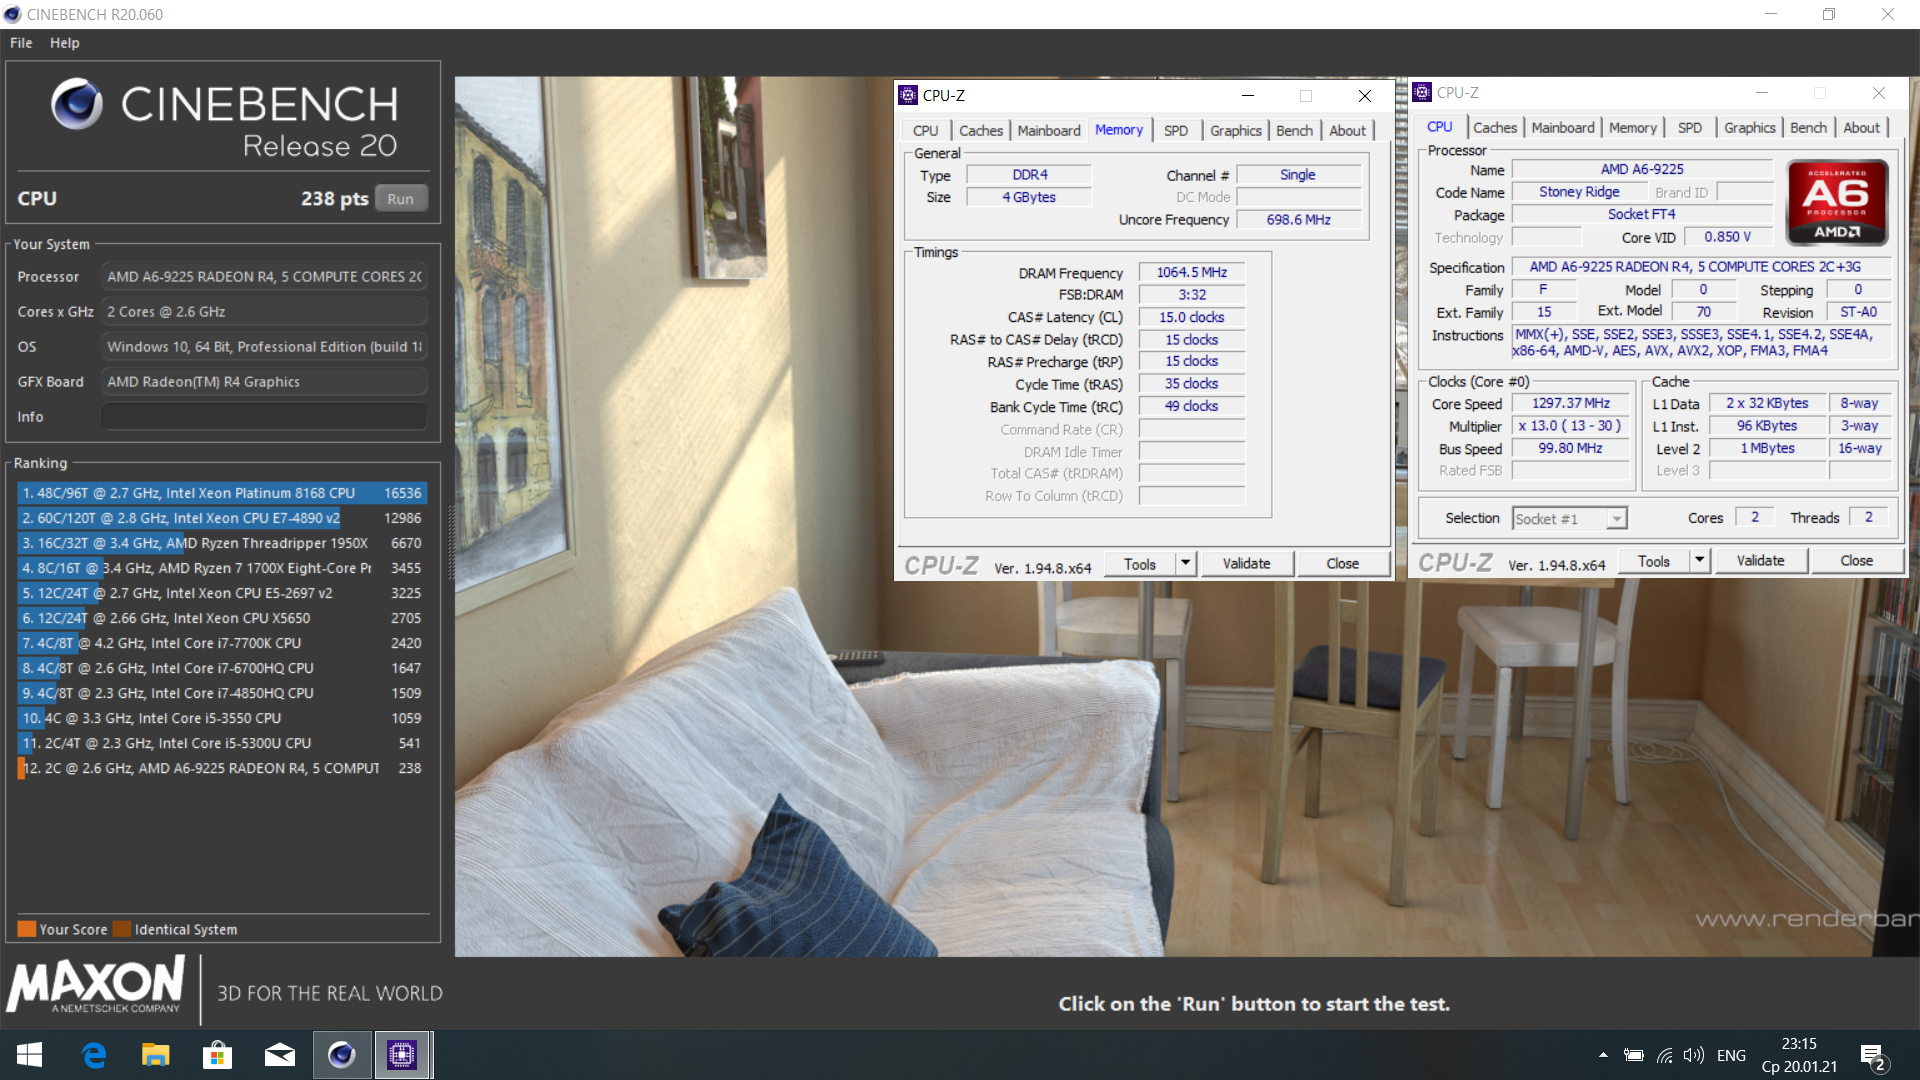Image resolution: width=1920 pixels, height=1080 pixels.
Task: Open Bench tab in Memory CPU-Z window
Action: (1295, 130)
